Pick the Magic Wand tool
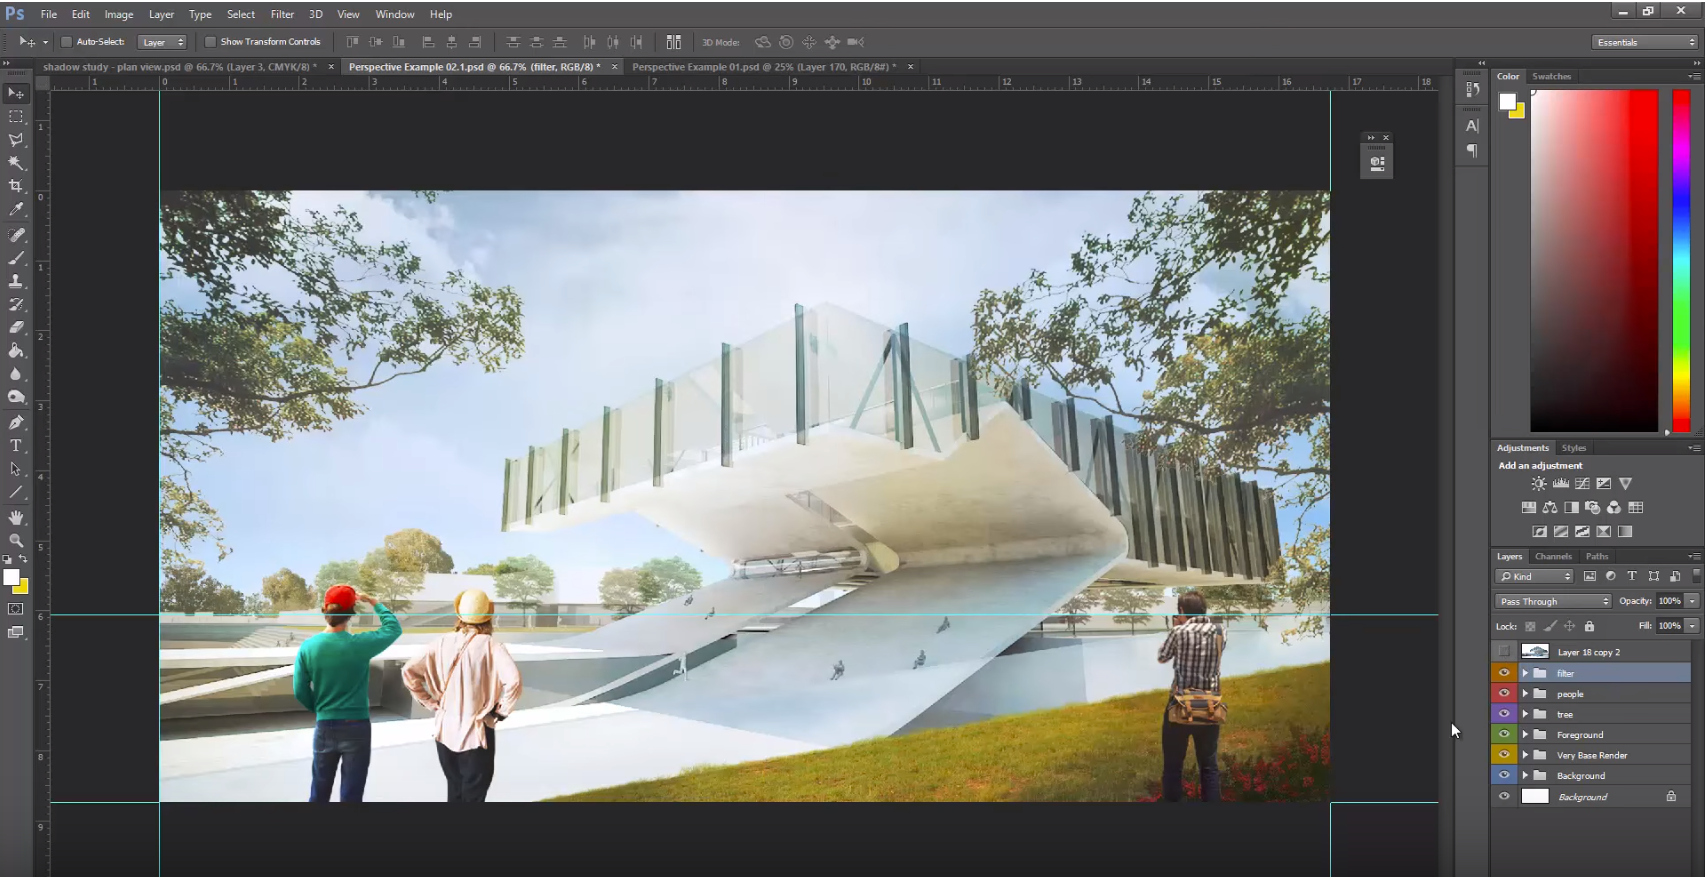This screenshot has height=877, width=1705. point(16,163)
